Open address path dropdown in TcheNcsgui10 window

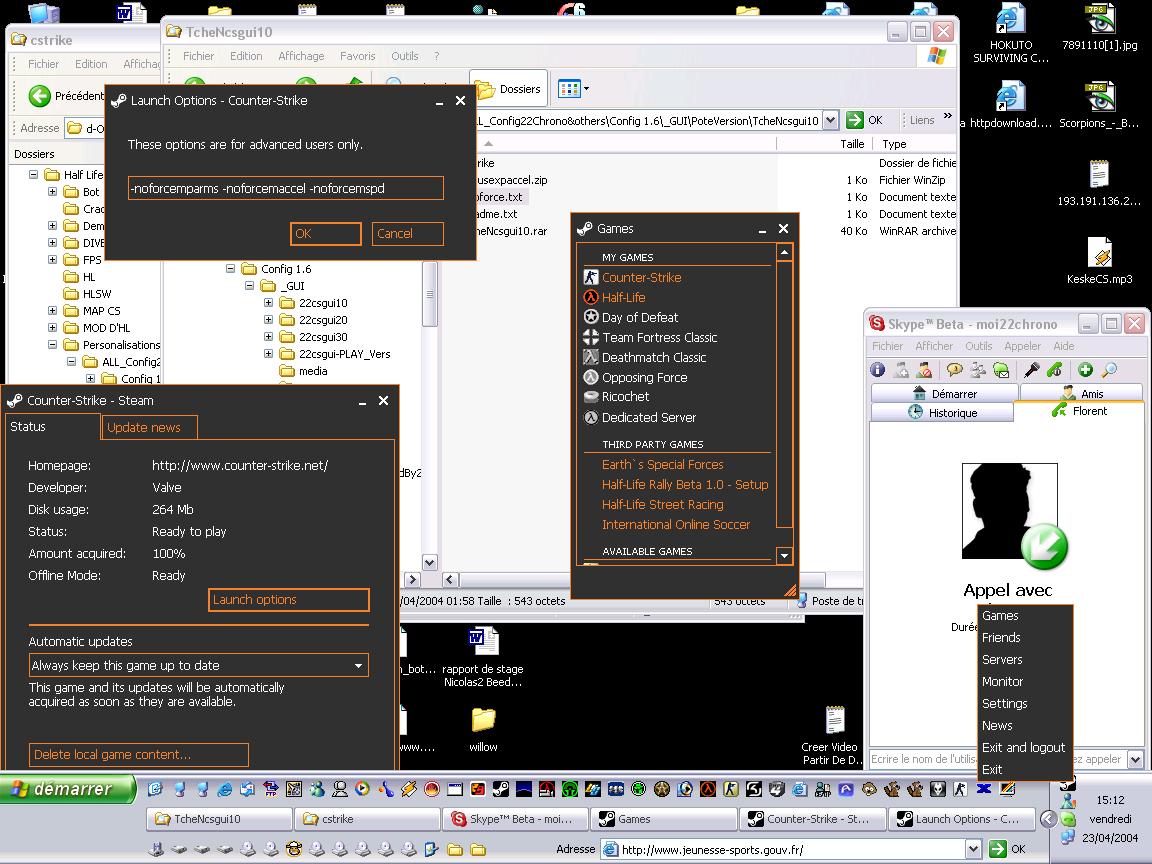click(x=829, y=120)
